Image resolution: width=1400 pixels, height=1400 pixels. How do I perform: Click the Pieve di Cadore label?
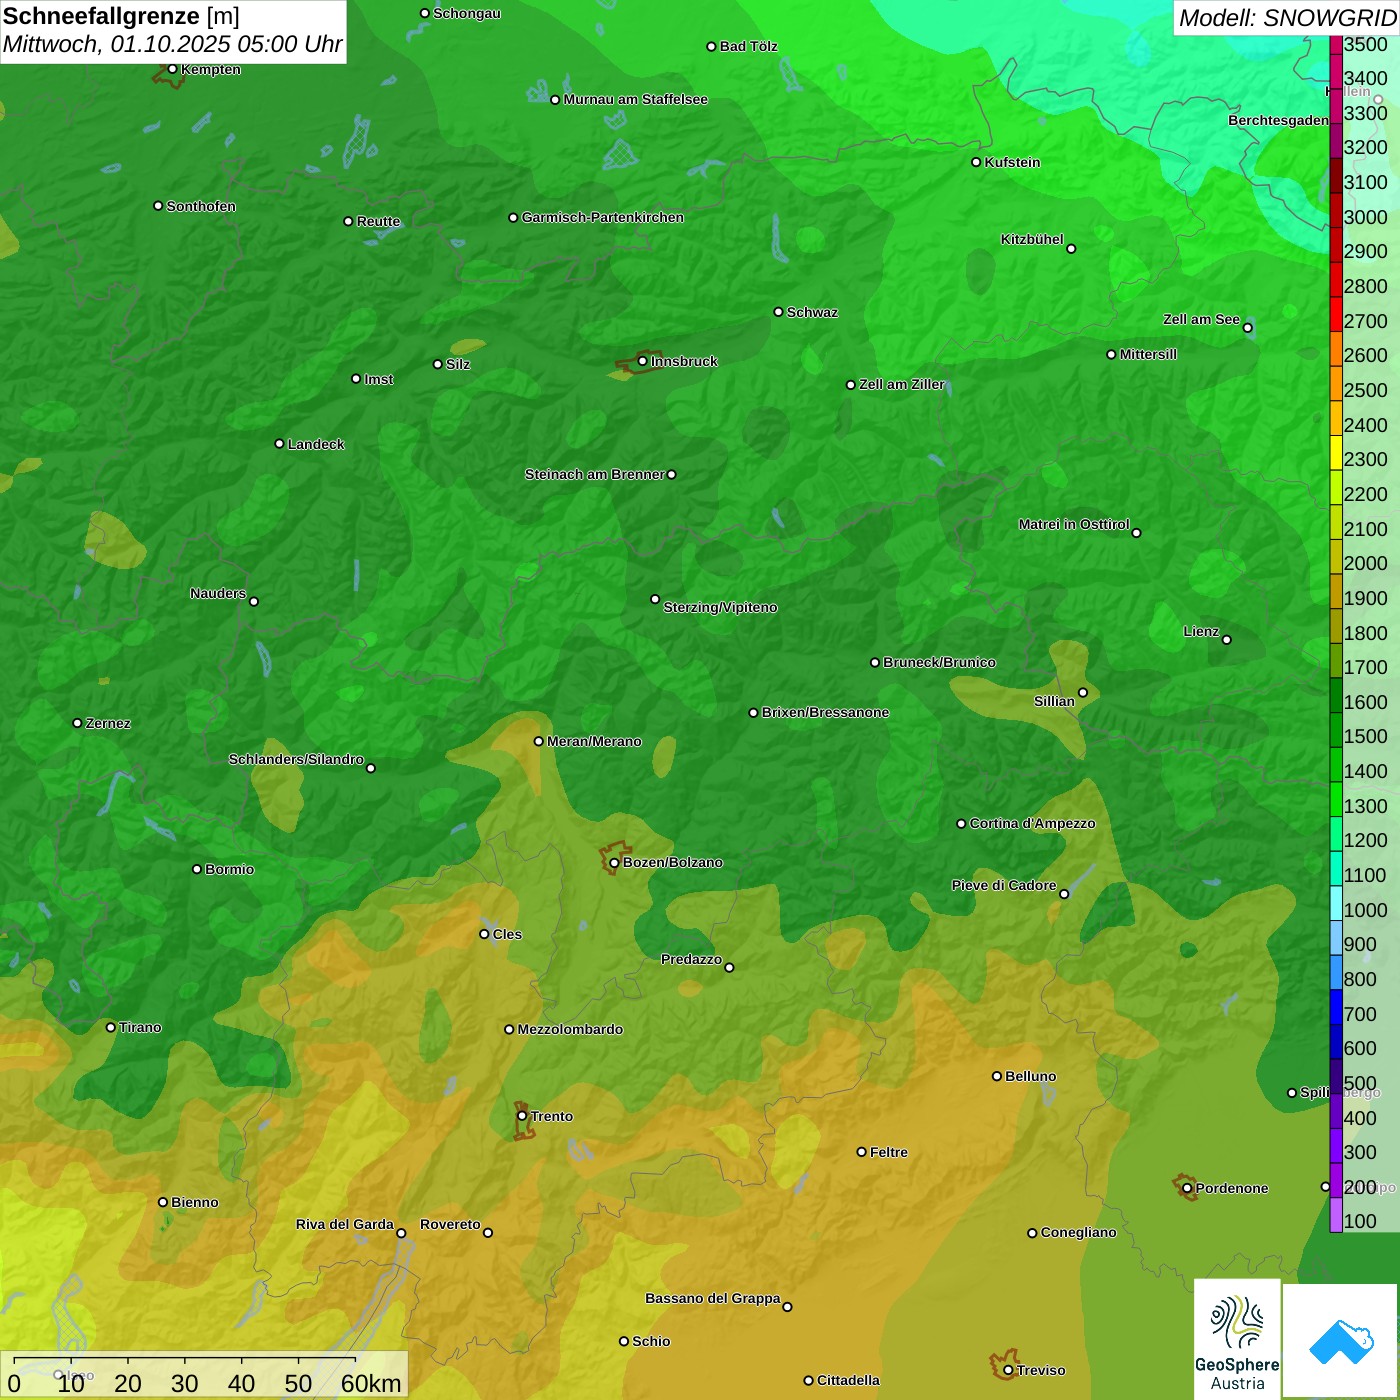[1004, 885]
